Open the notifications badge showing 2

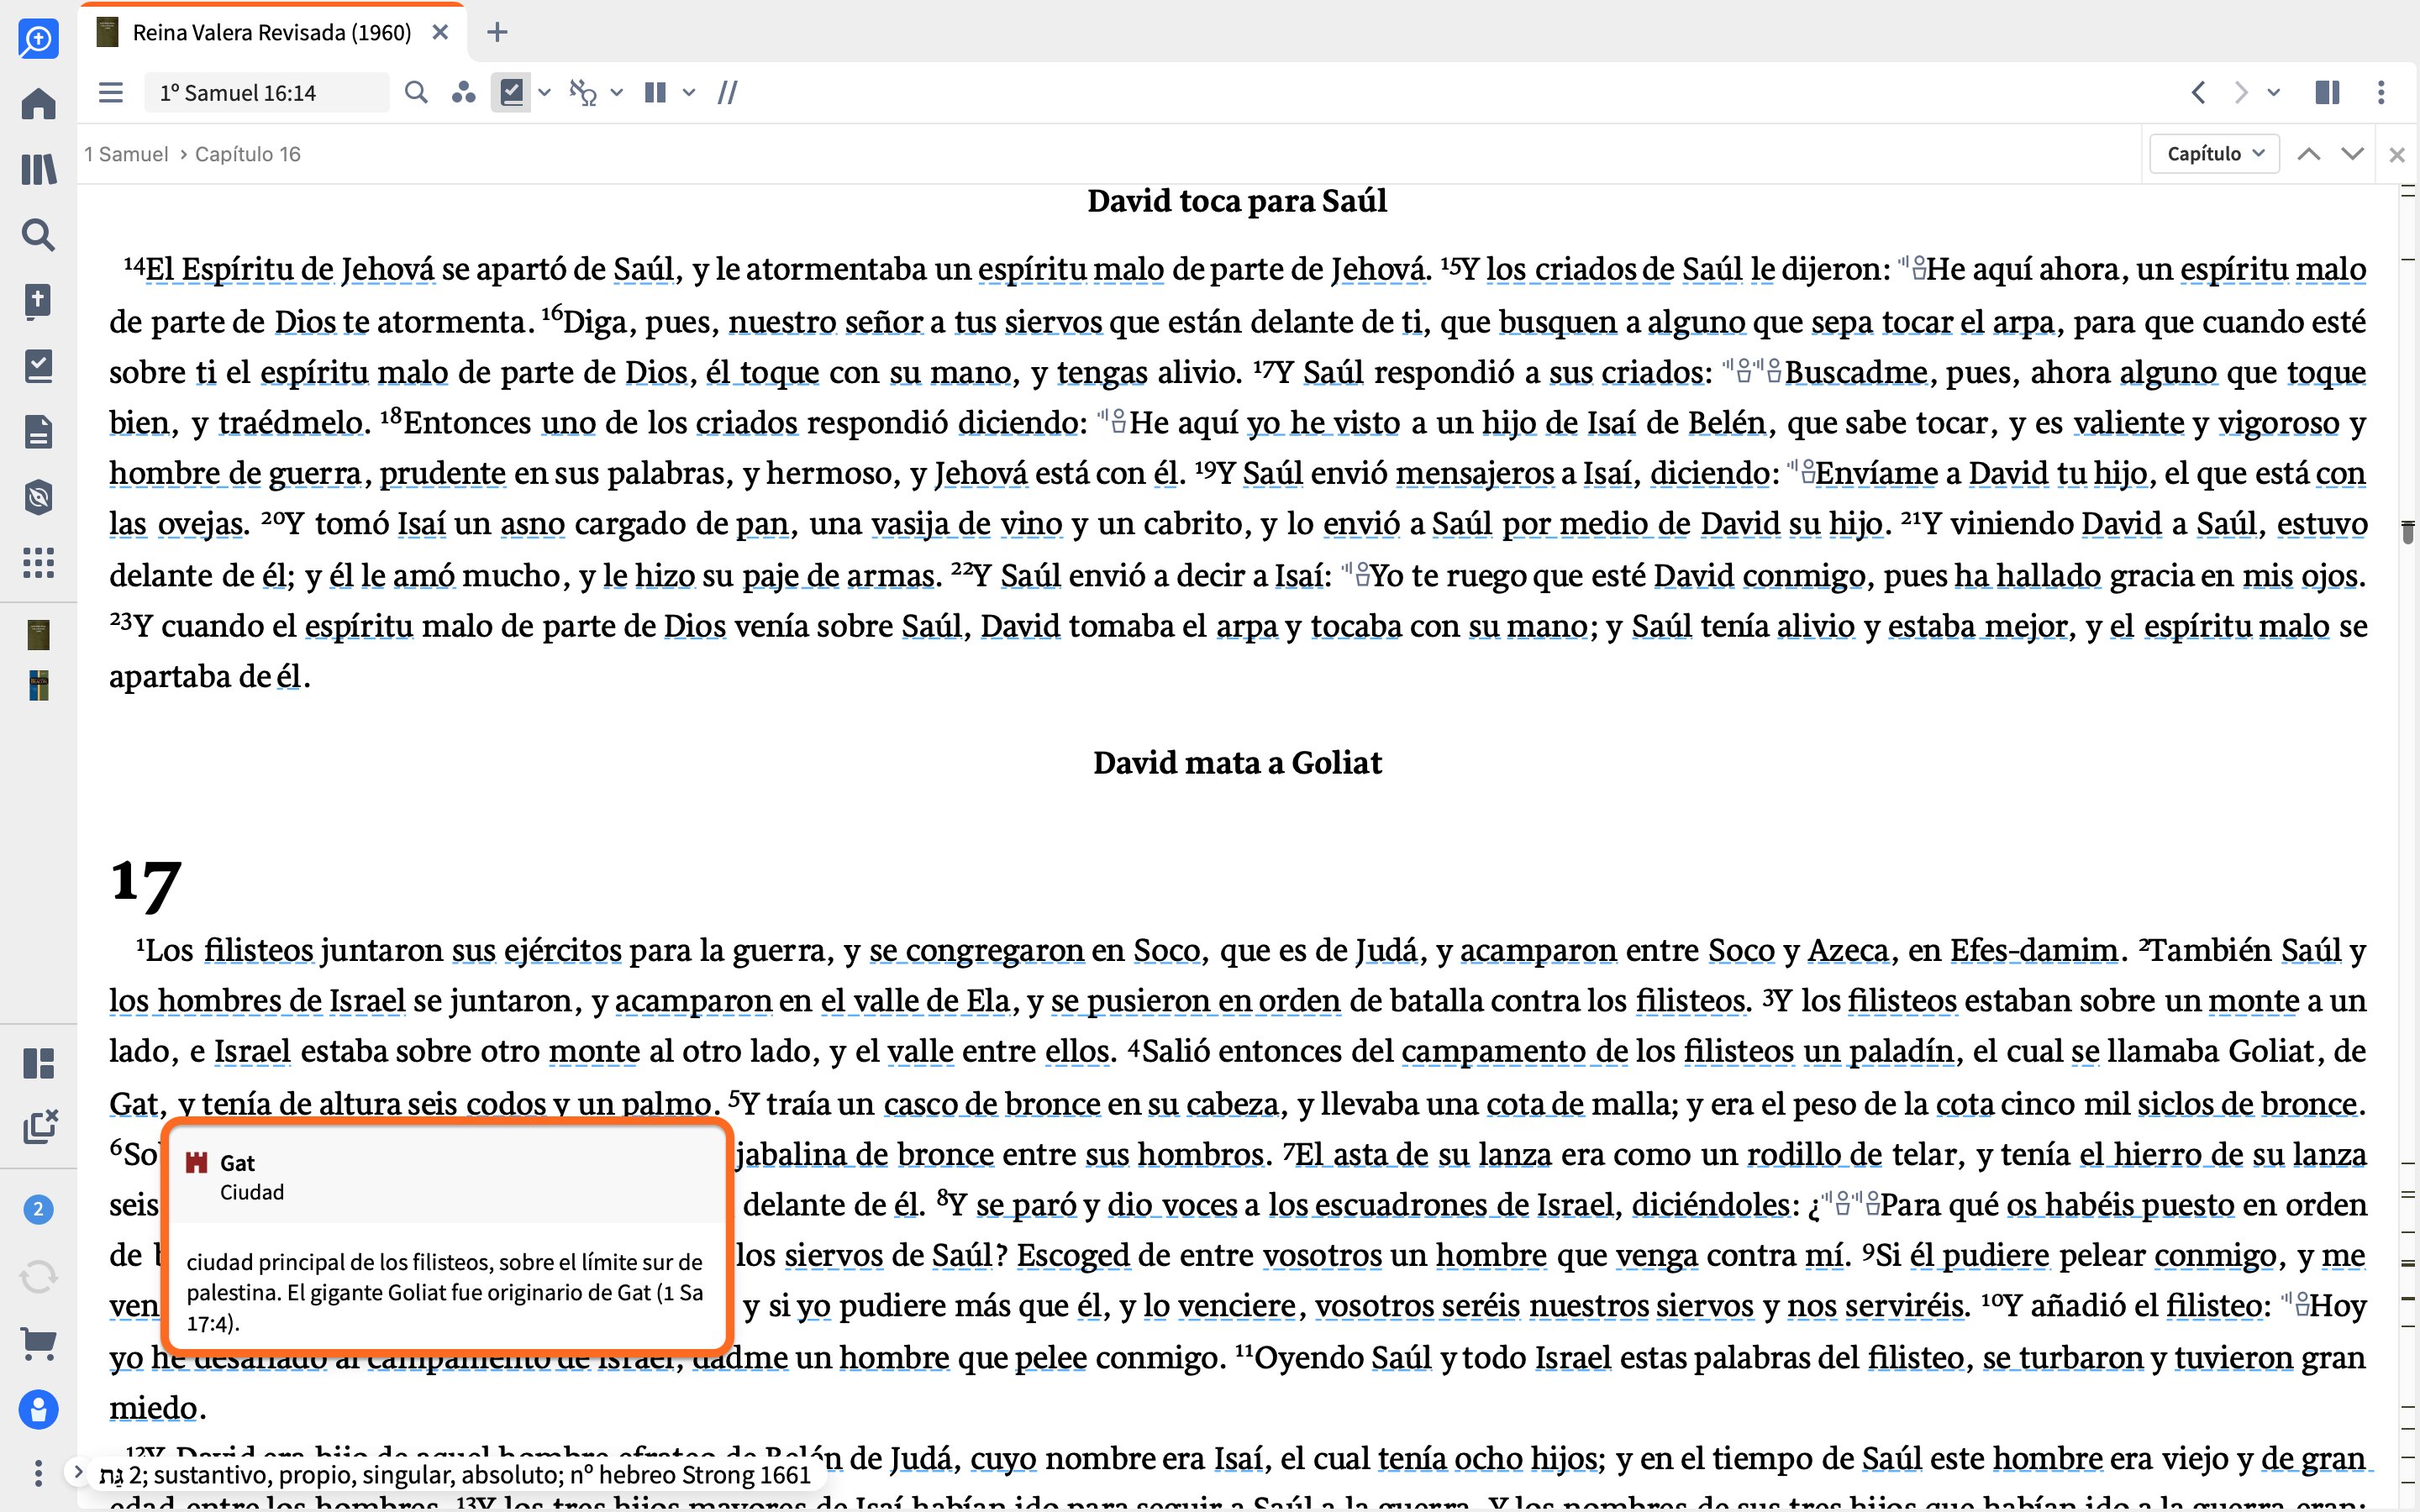(38, 1209)
